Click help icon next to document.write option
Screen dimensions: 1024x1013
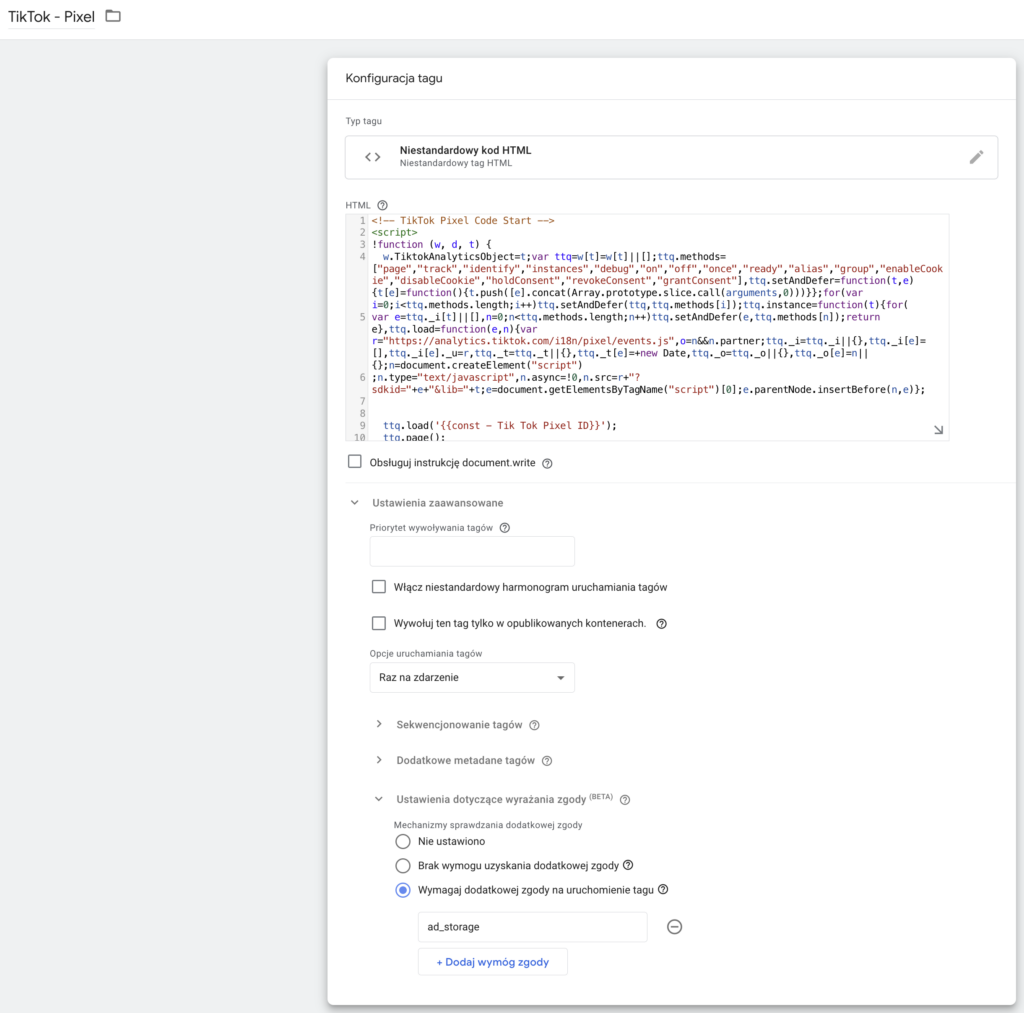coord(547,463)
